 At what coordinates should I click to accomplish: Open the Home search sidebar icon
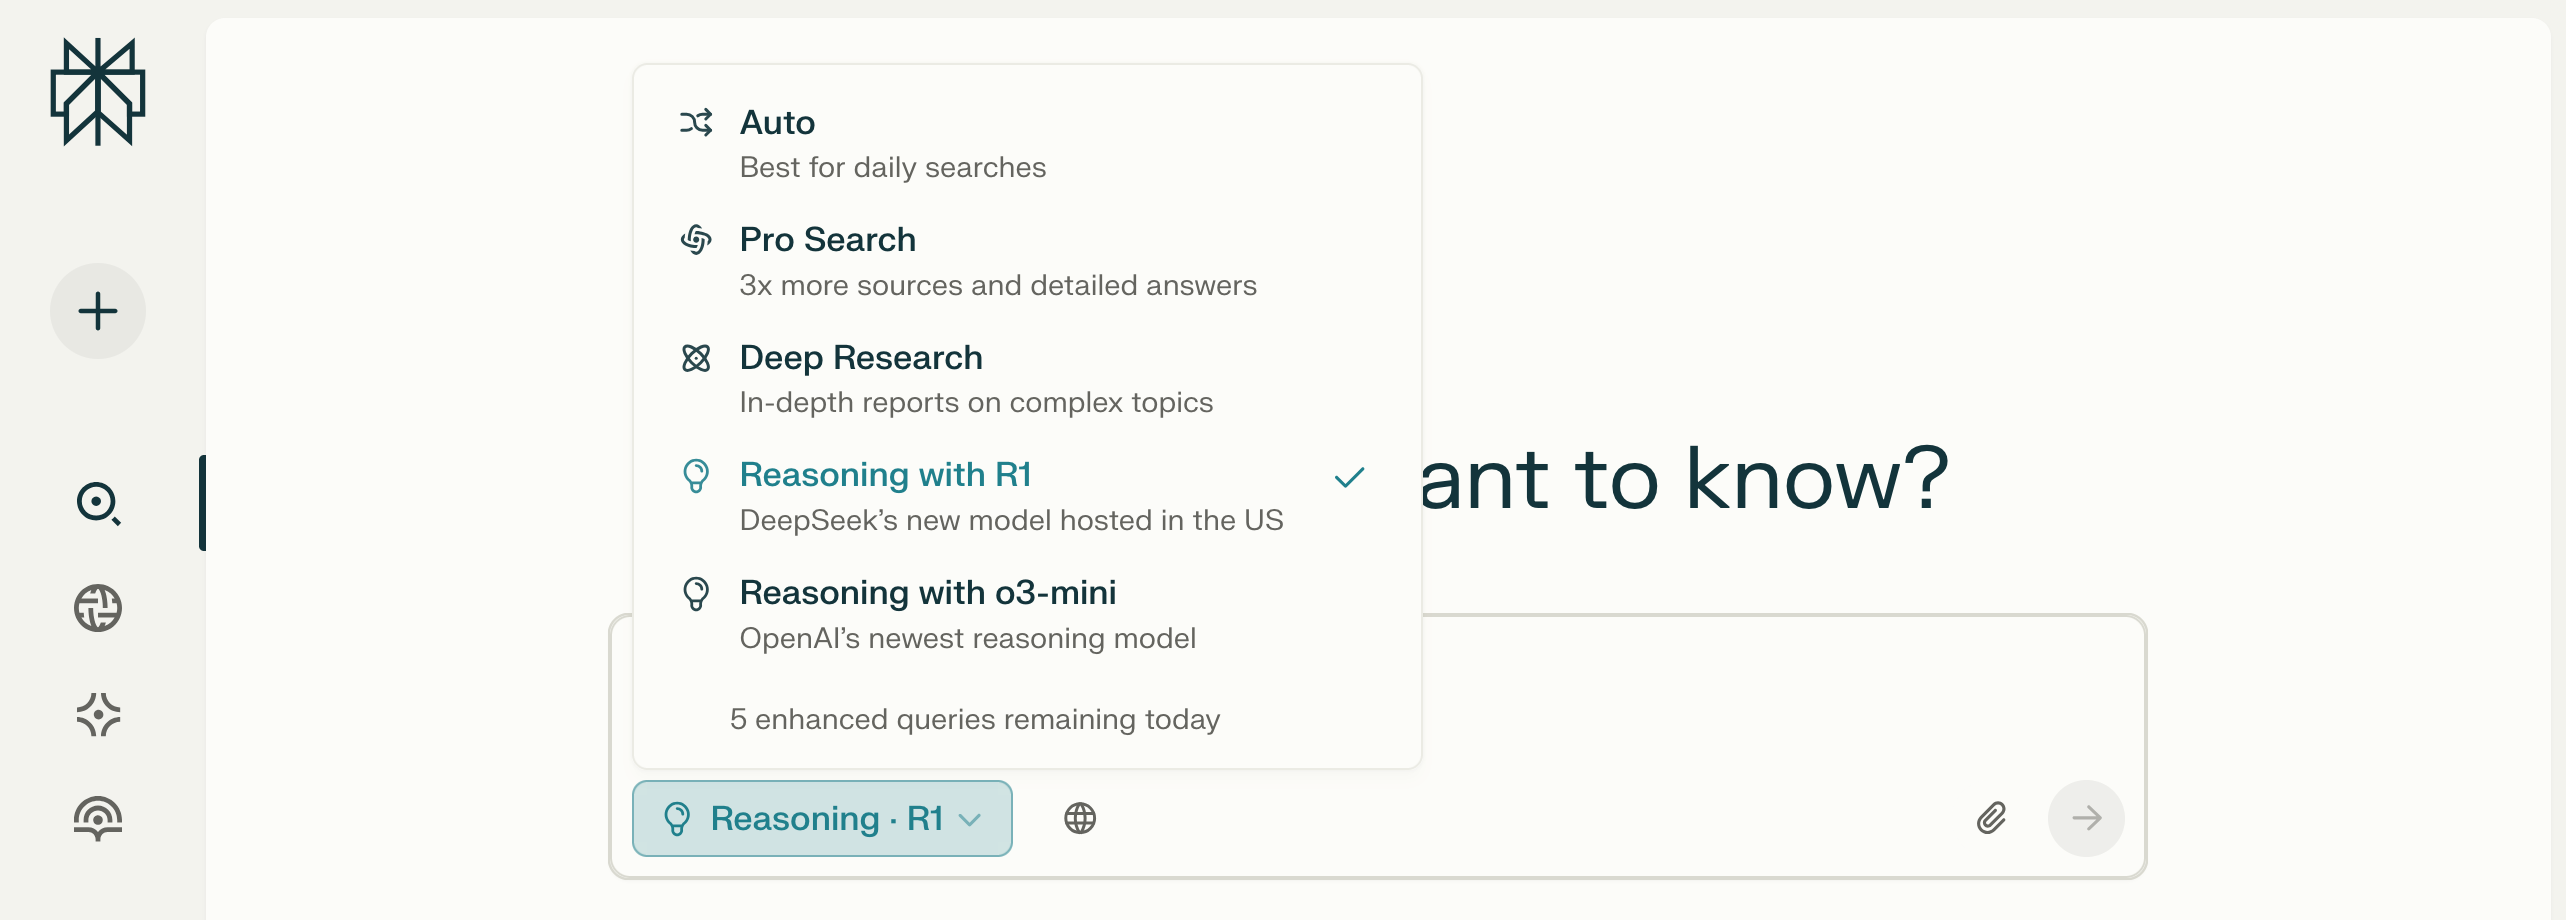tap(98, 503)
